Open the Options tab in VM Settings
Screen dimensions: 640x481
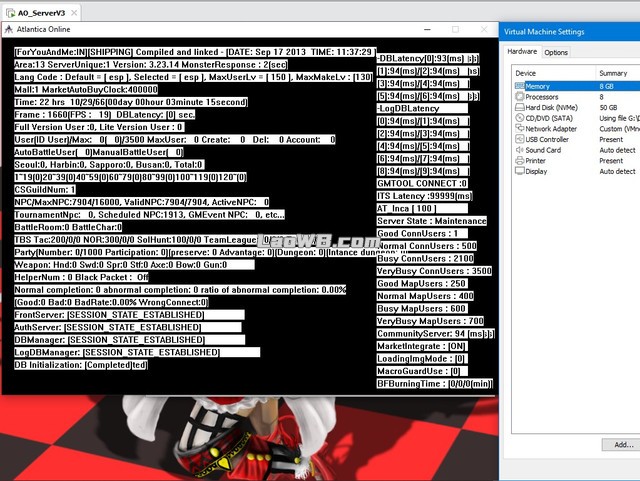click(x=556, y=52)
